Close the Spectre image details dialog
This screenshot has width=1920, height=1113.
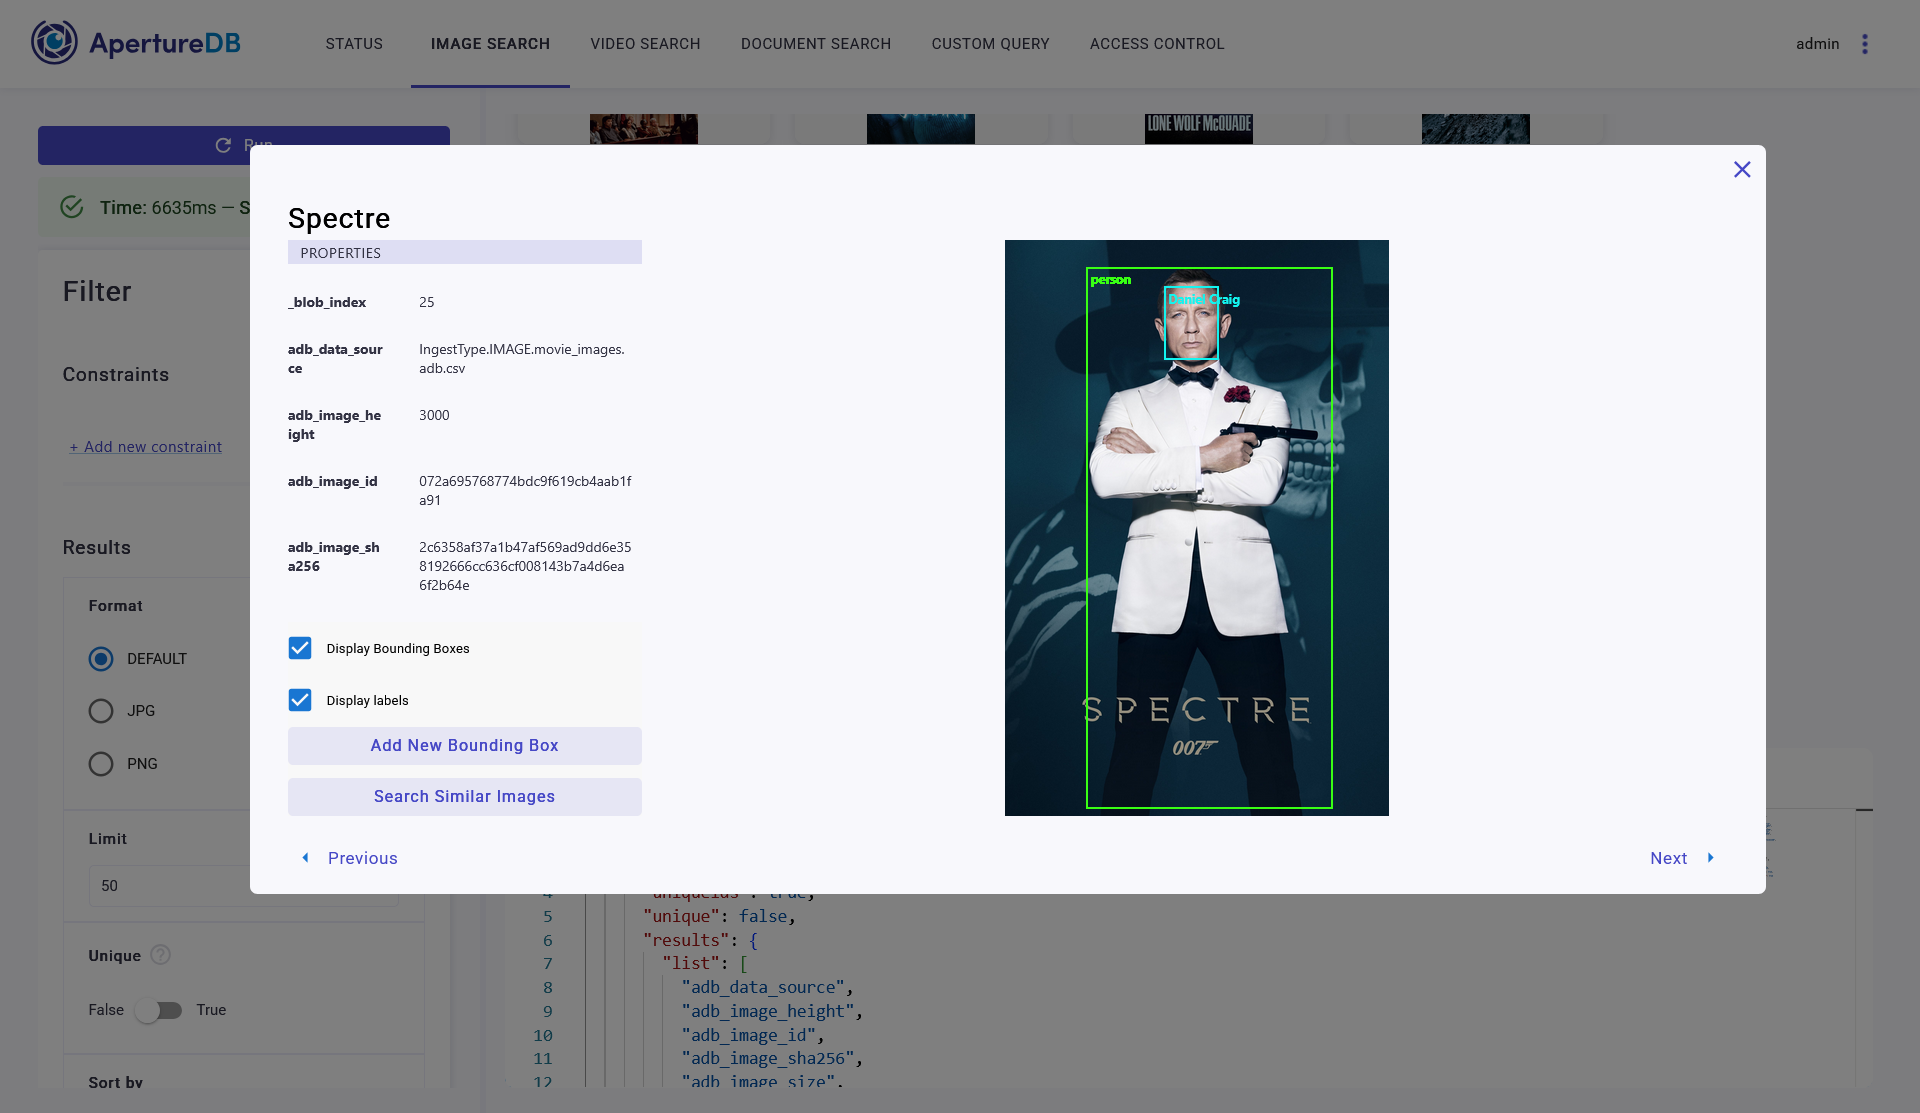1742,170
